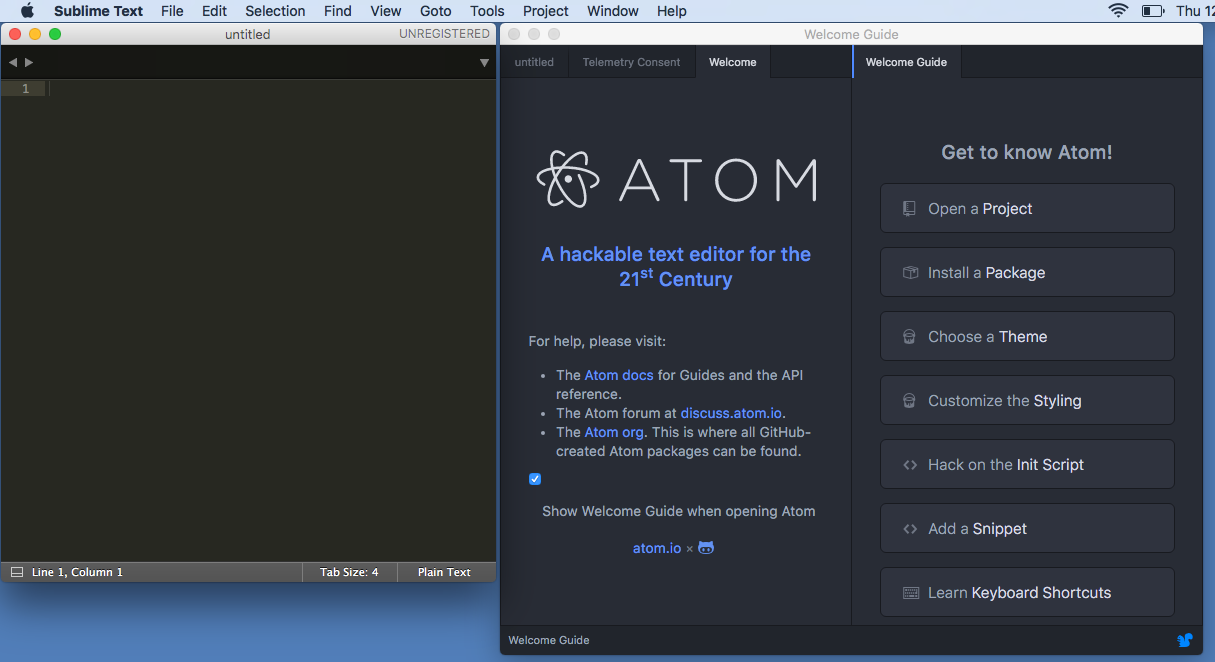Open the discuss.atom.io link
This screenshot has width=1215, height=662.
coord(731,413)
